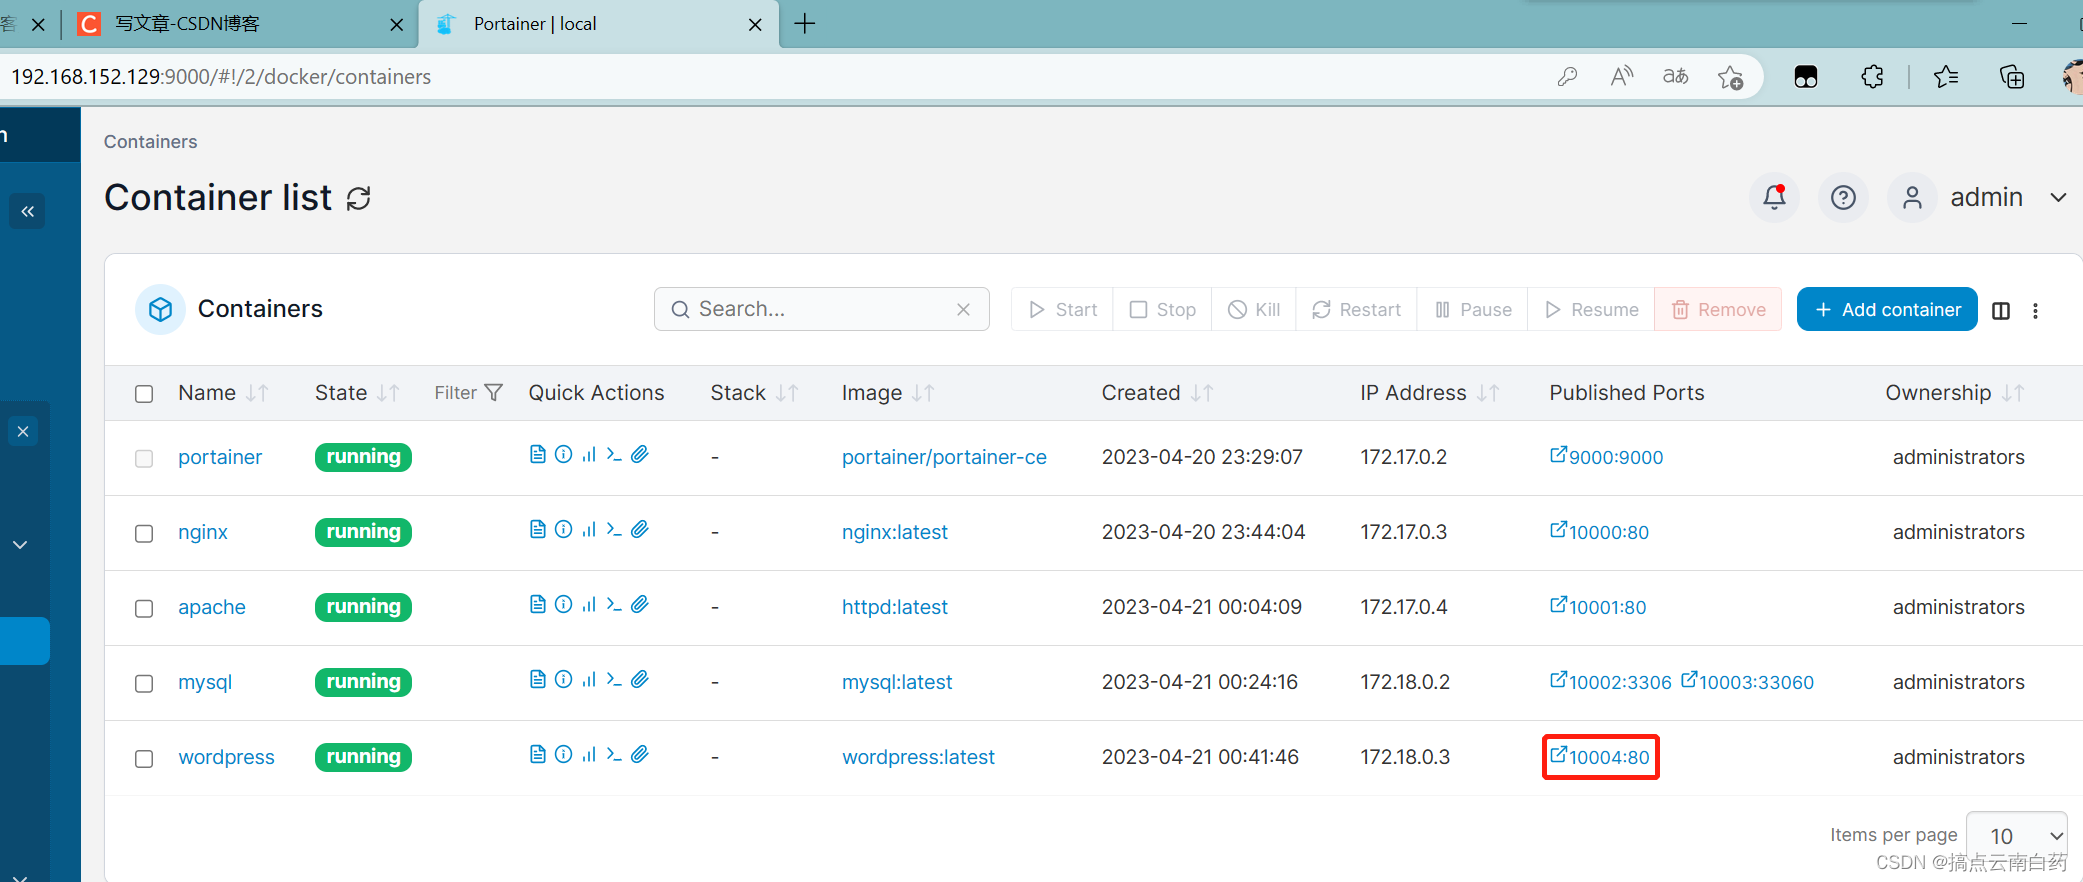Open inspect icon for portainer container
Screen dimensions: 2083x882
tap(564, 455)
